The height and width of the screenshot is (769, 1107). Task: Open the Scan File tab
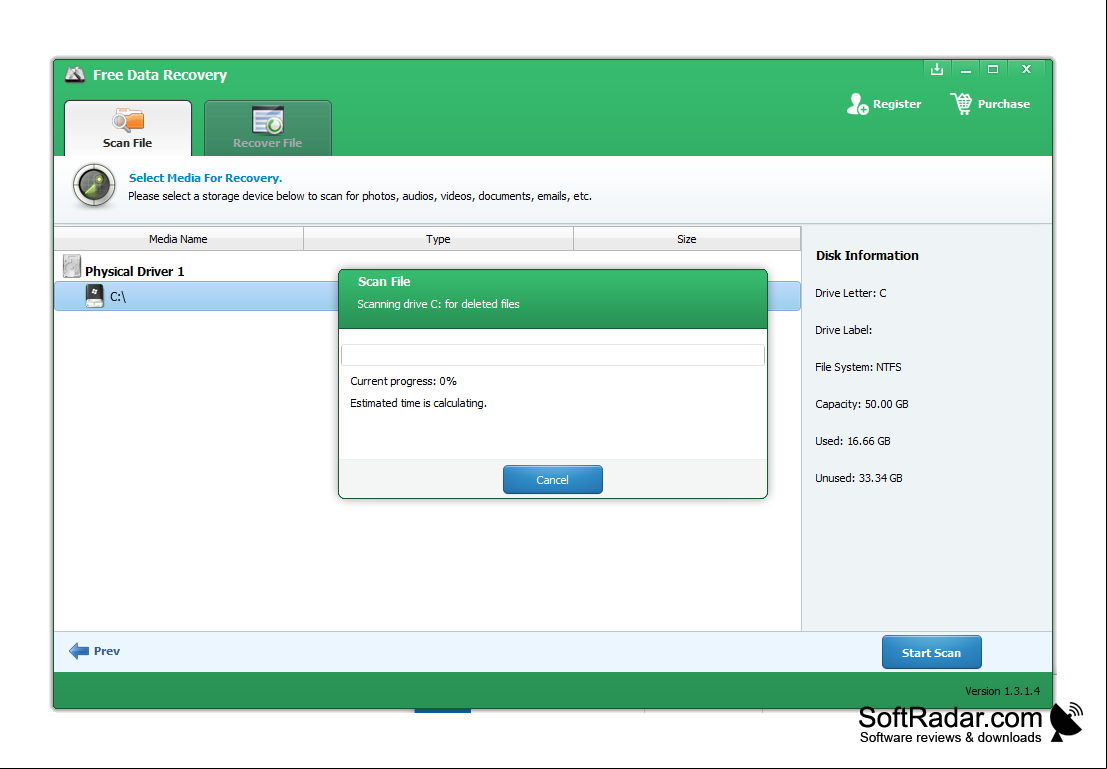[x=128, y=128]
